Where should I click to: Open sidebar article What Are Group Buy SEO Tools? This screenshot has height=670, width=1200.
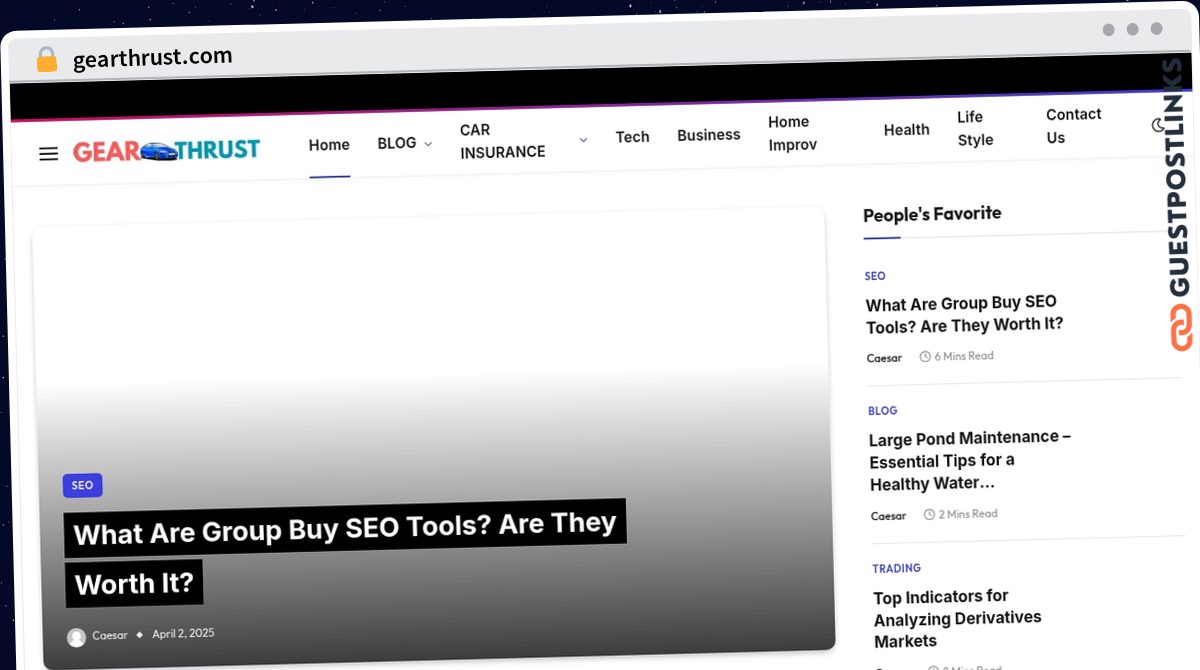click(964, 314)
